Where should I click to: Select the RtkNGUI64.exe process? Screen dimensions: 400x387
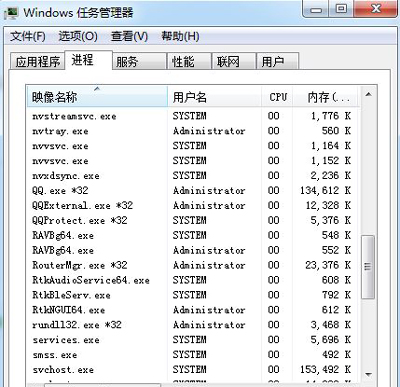click(193, 310)
